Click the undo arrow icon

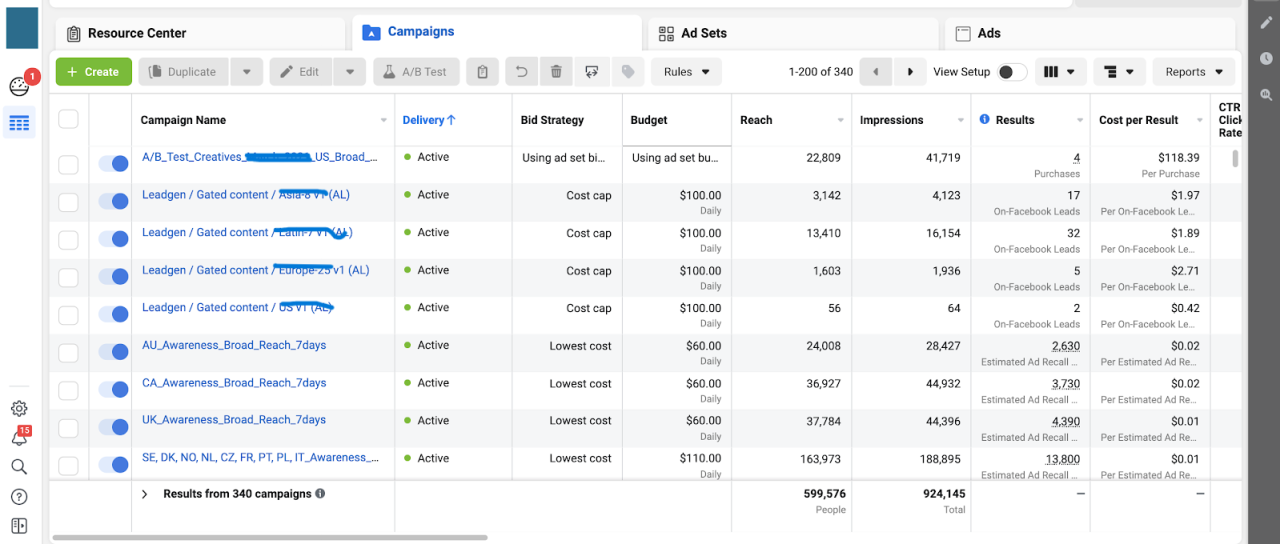[521, 72]
